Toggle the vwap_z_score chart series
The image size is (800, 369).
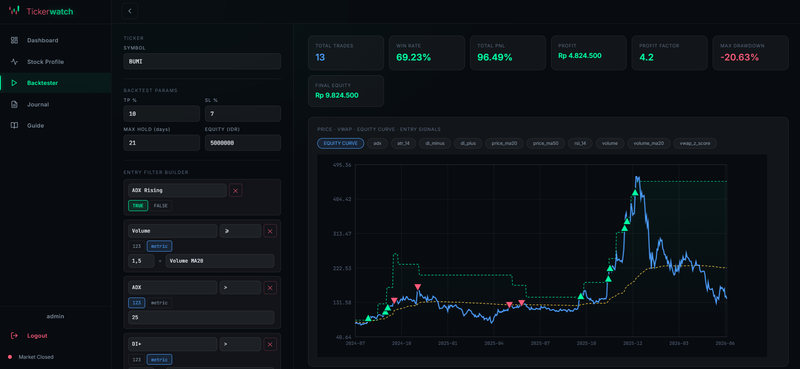[x=695, y=143]
